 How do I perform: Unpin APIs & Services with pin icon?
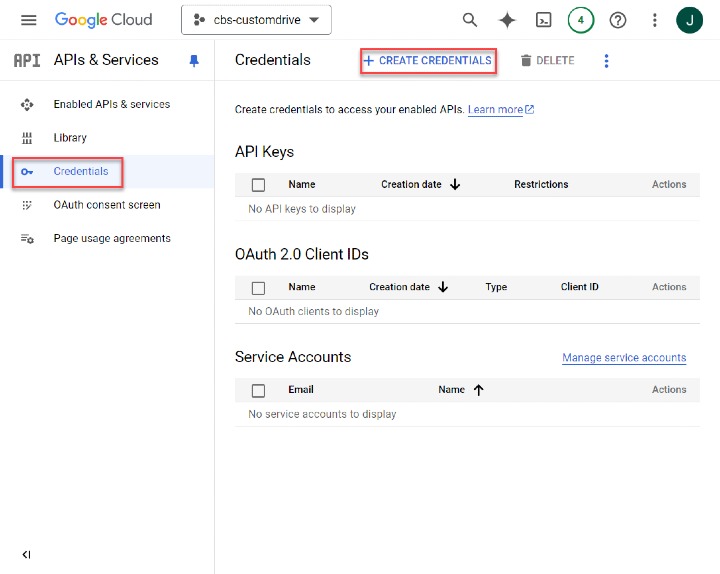[x=194, y=61]
